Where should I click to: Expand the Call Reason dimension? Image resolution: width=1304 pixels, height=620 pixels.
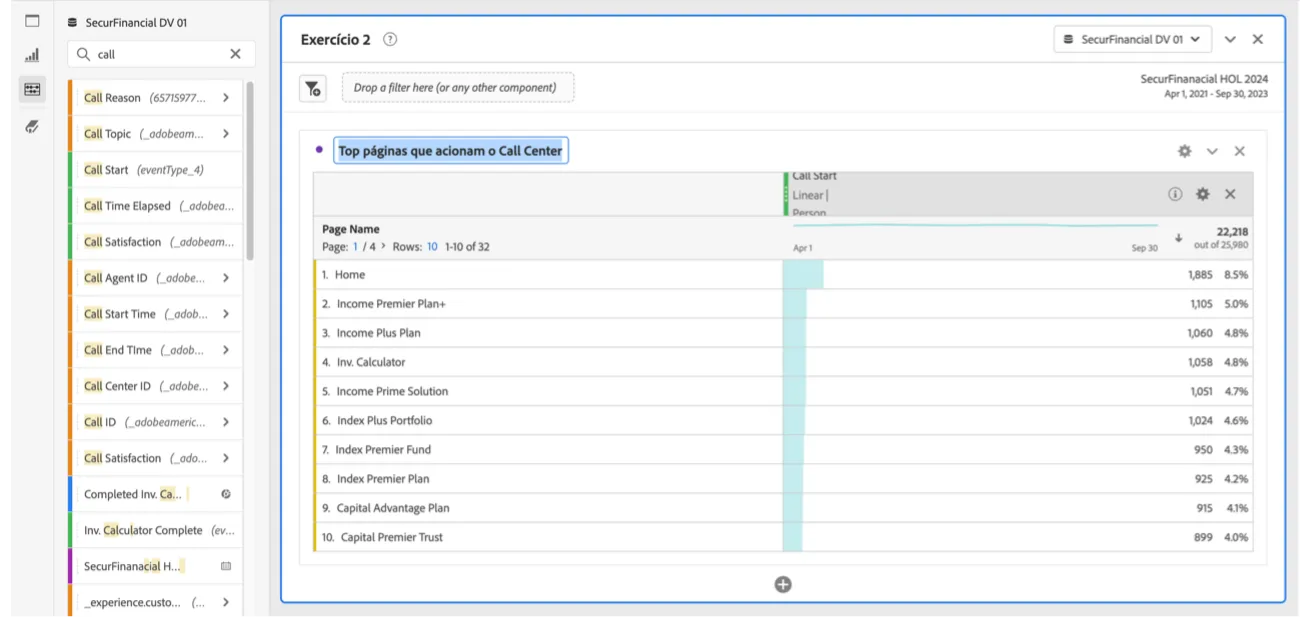point(226,98)
